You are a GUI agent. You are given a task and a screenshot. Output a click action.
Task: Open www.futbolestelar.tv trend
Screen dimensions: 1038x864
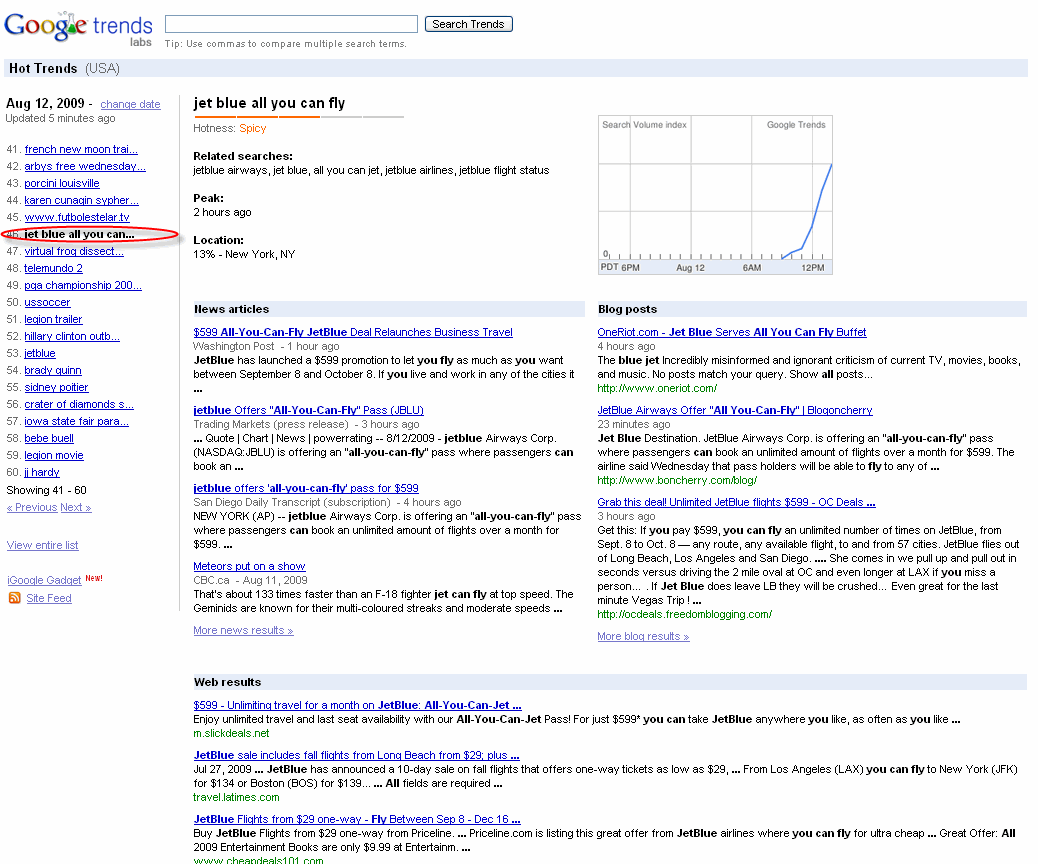click(77, 217)
